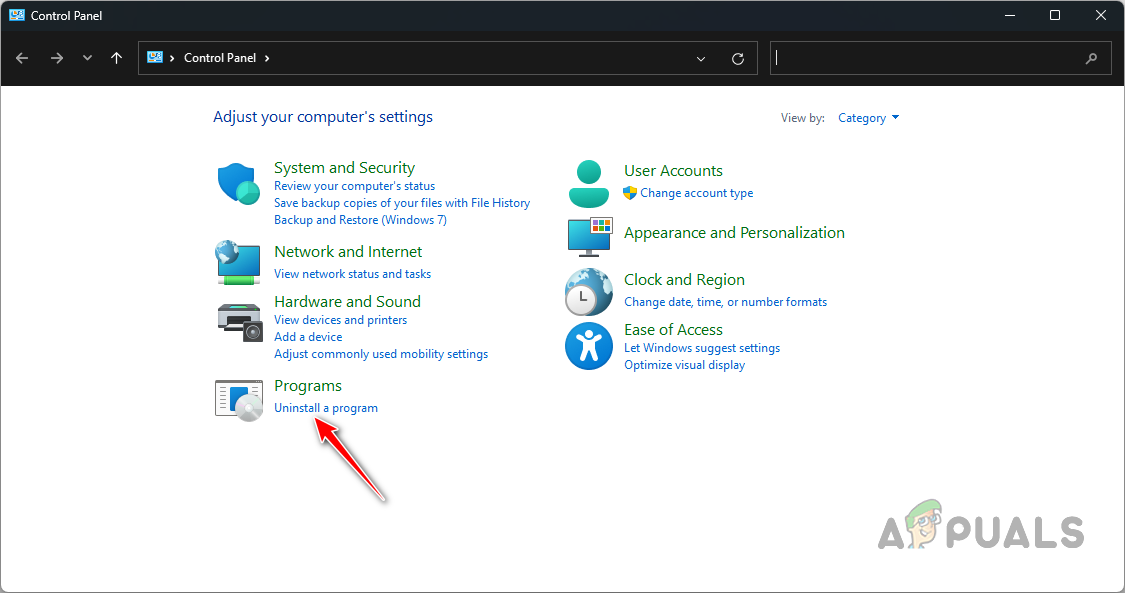The height and width of the screenshot is (593, 1125).
Task: Click the UAC shield beside Change account type
Action: pyautogui.click(x=629, y=193)
